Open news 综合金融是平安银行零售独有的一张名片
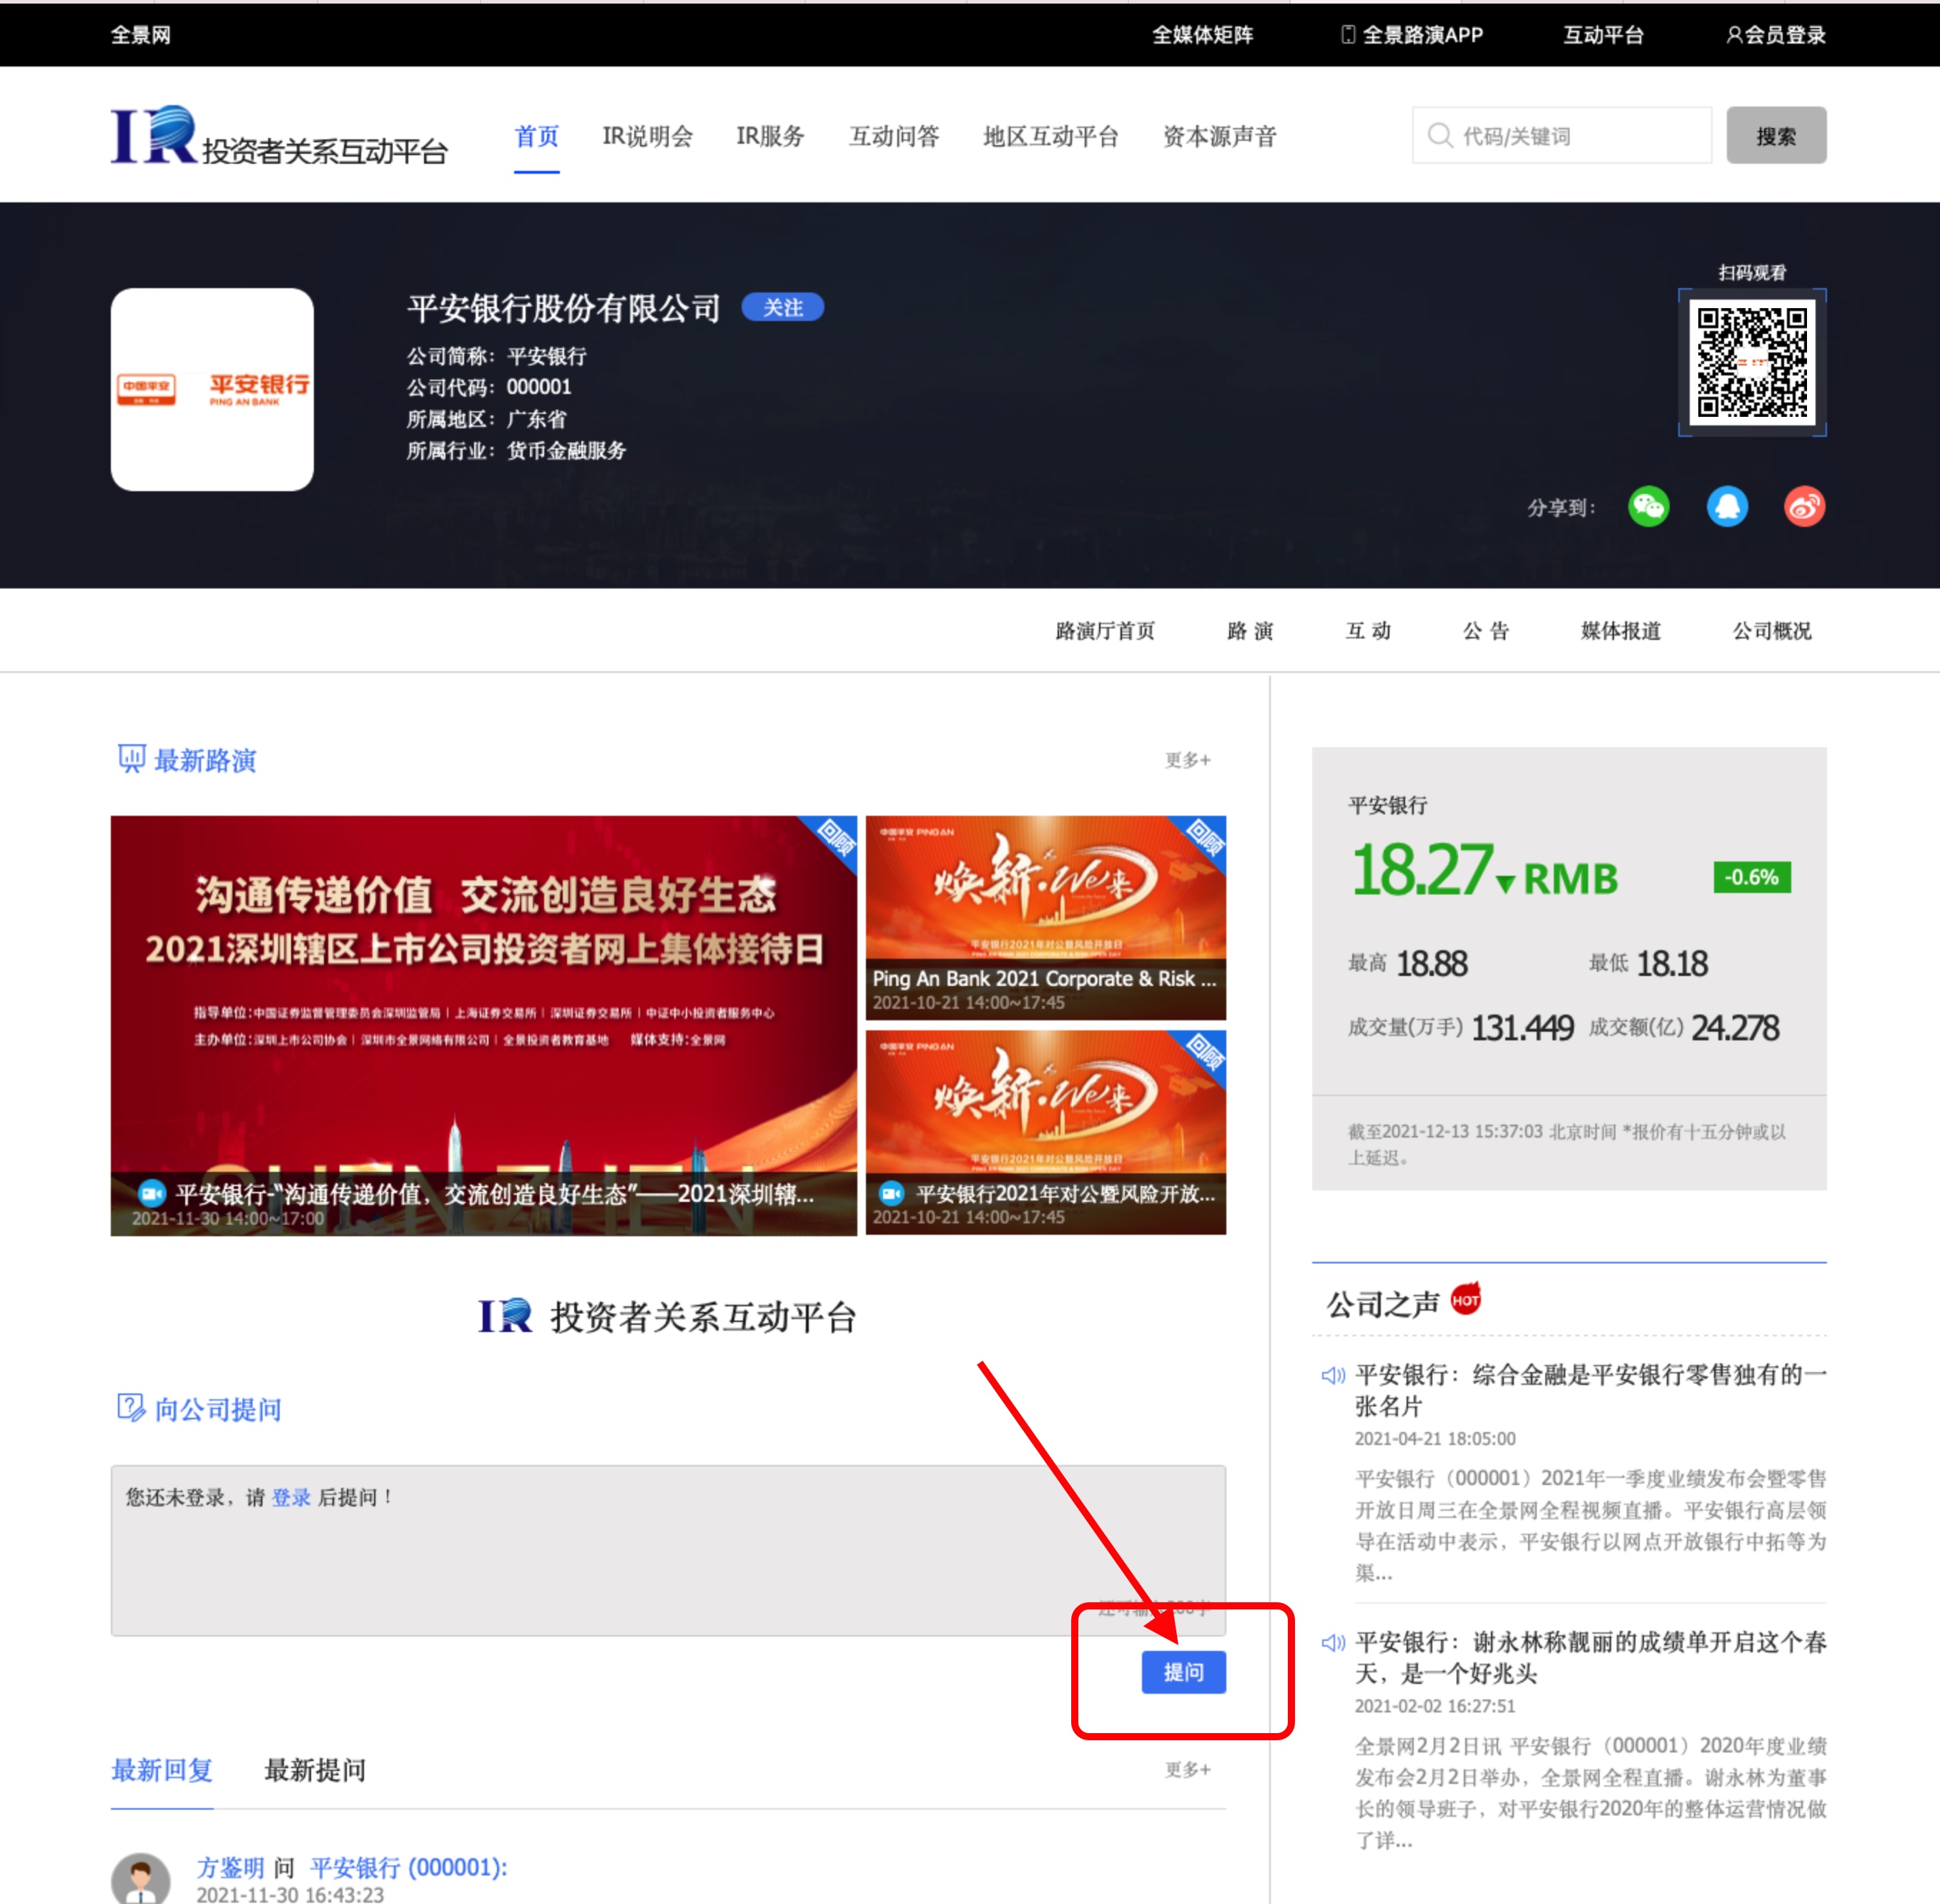The height and width of the screenshot is (1904, 1940). point(1590,1390)
